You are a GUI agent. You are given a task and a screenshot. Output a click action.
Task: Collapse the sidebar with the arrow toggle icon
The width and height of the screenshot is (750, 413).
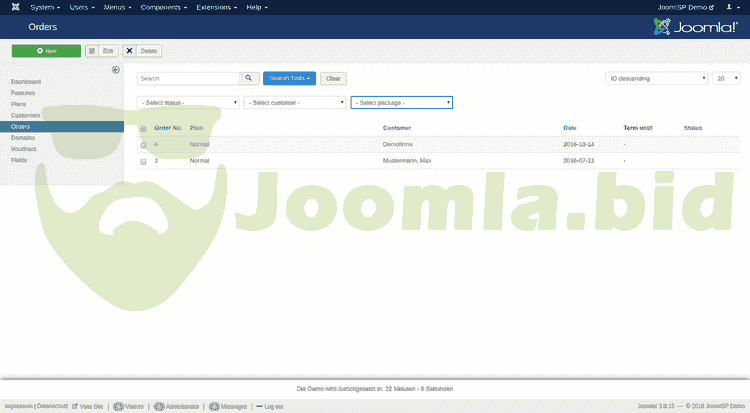click(x=116, y=70)
